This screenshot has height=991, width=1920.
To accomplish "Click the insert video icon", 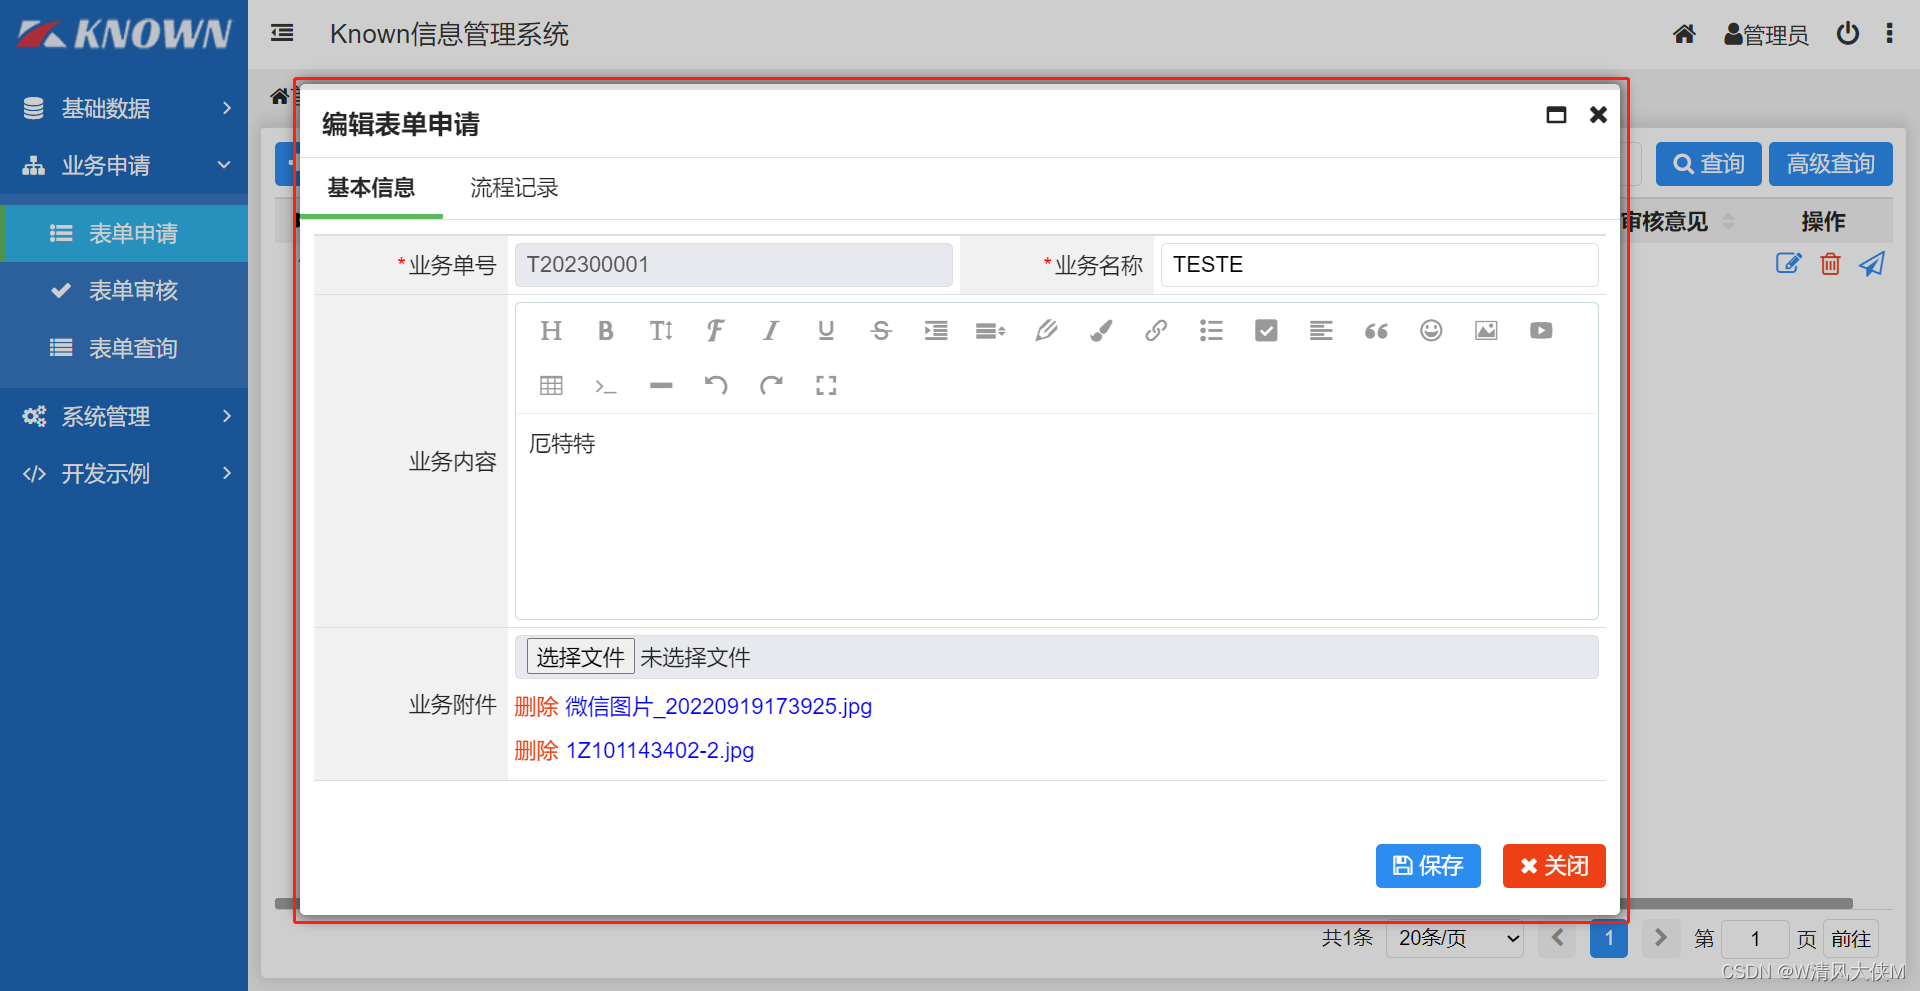I will (x=1541, y=331).
